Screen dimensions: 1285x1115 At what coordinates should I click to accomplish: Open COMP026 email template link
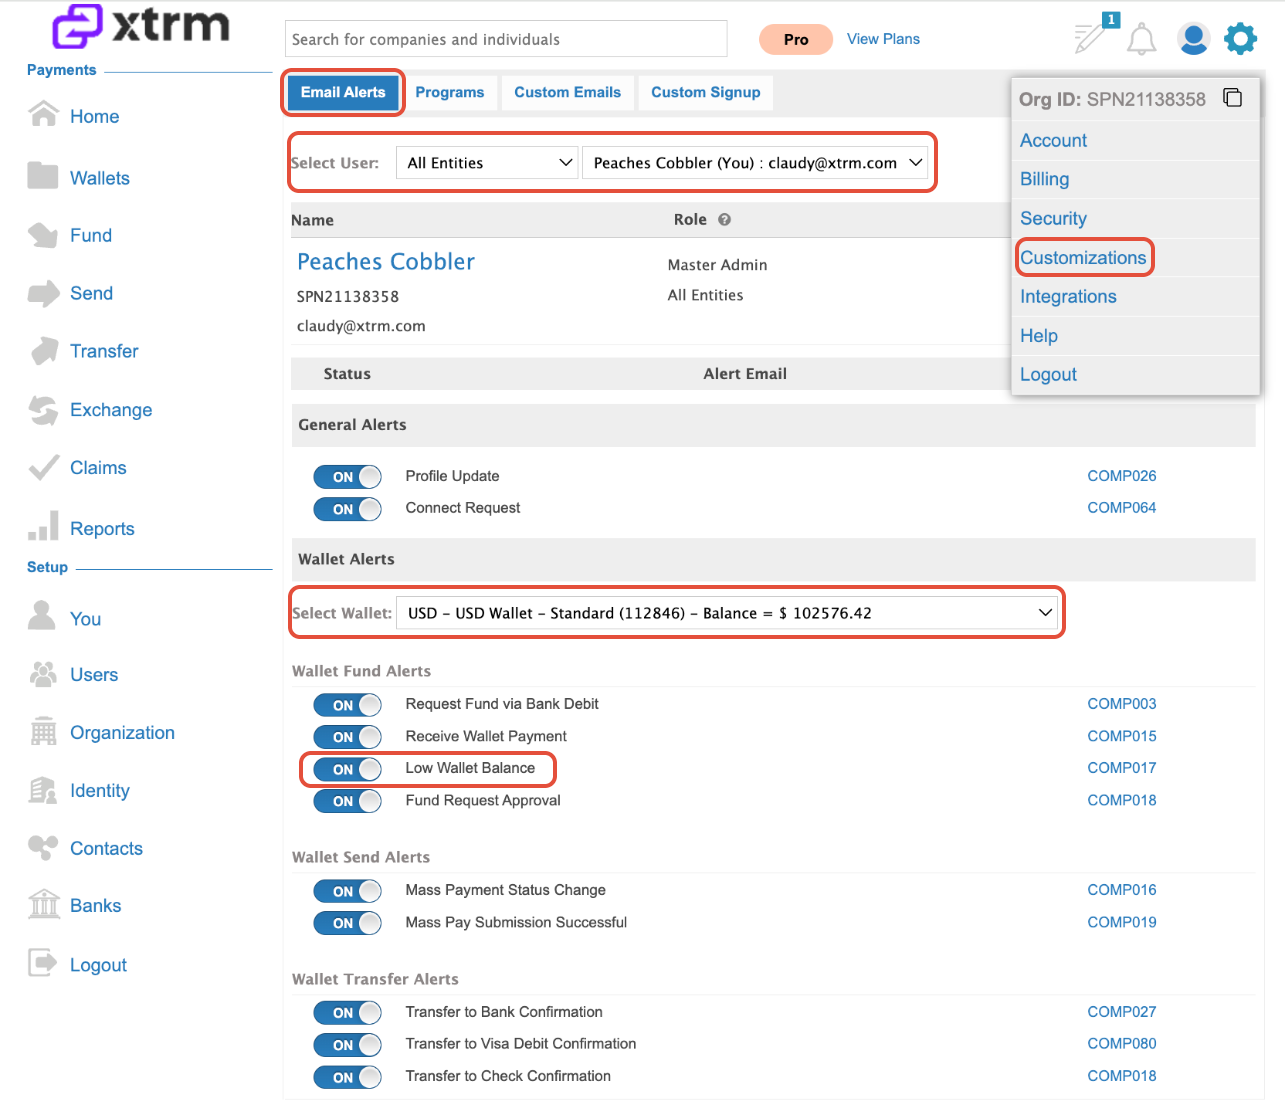click(x=1122, y=476)
